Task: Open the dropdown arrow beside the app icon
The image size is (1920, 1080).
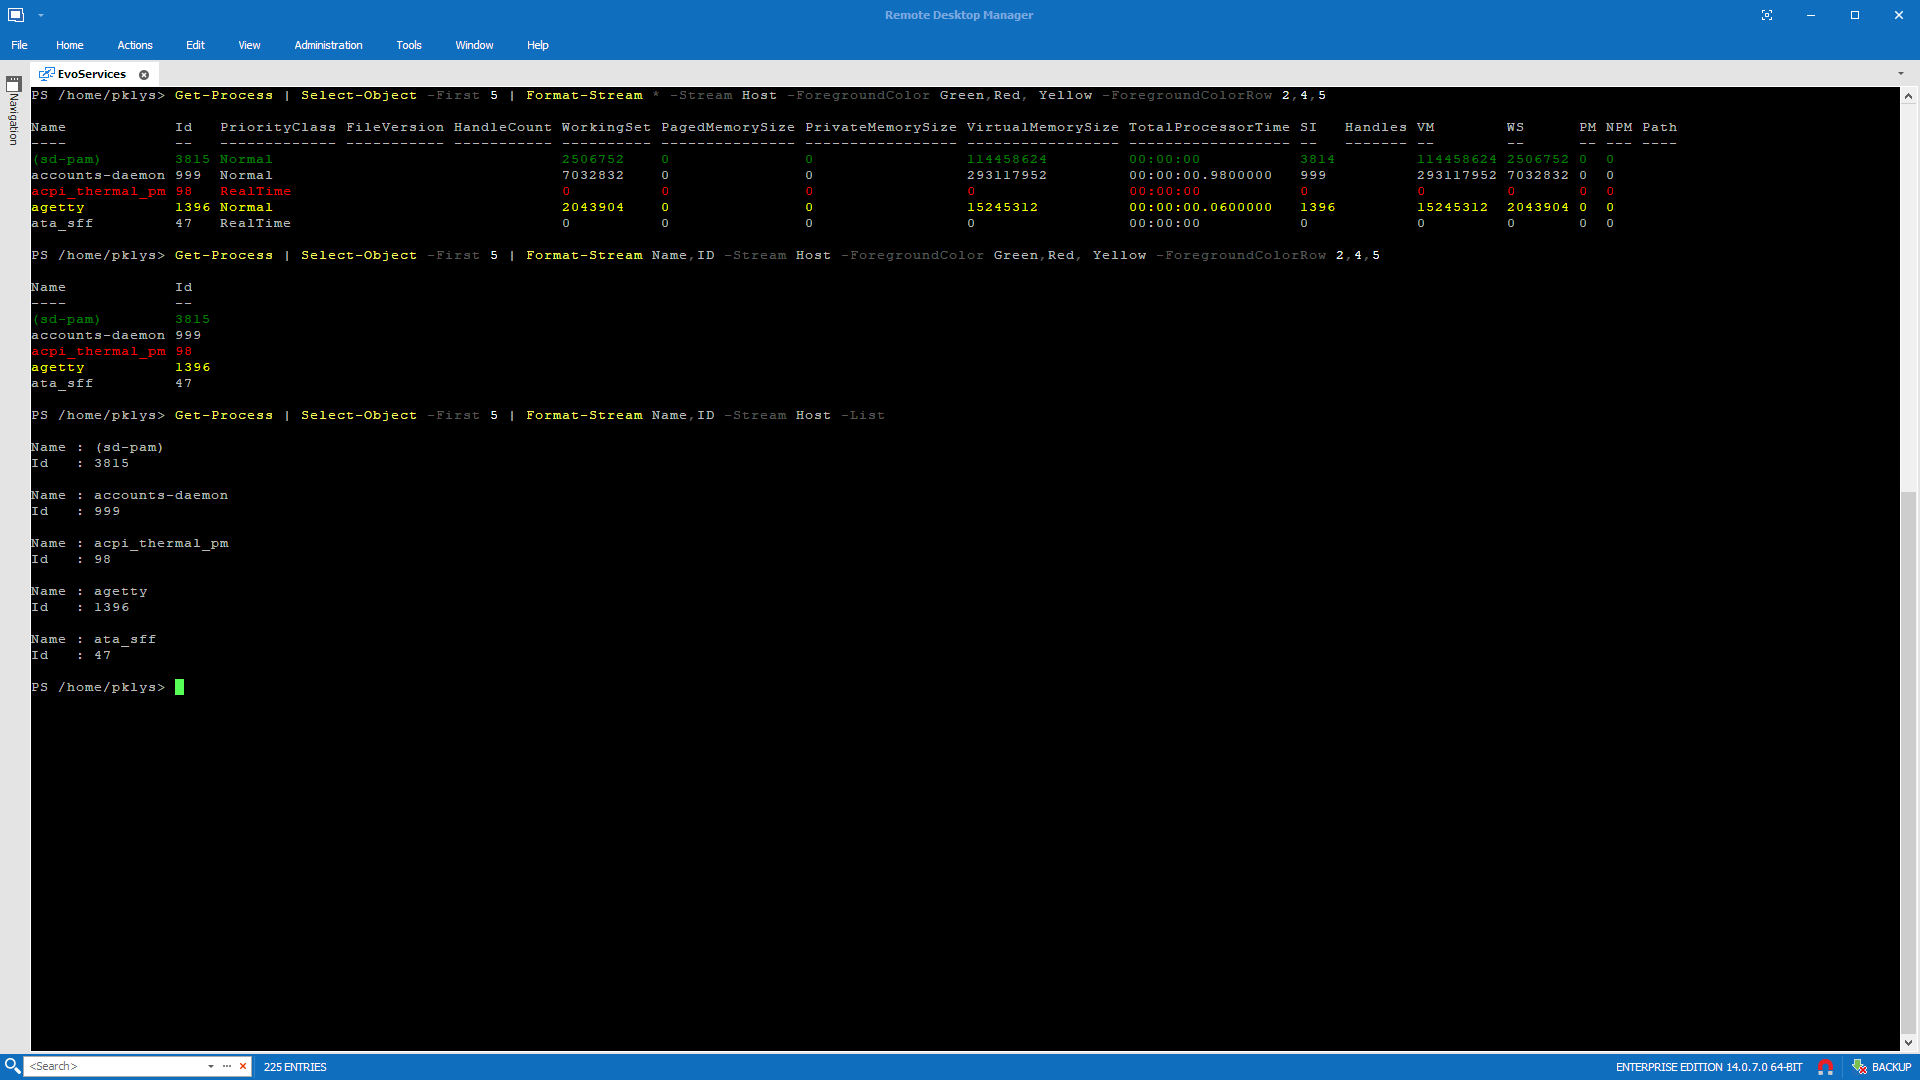Action: point(40,15)
